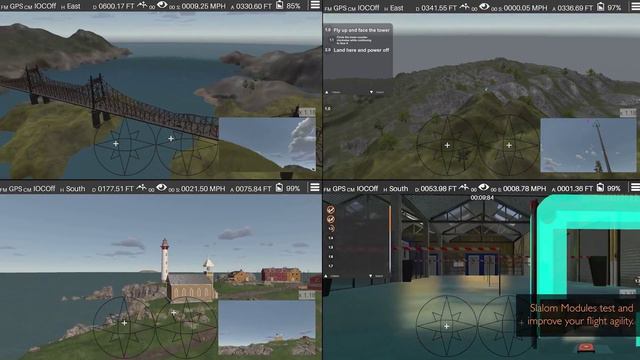Click the 'Slalom Modules test' caption
This screenshot has height=360, width=640.
coord(581,315)
